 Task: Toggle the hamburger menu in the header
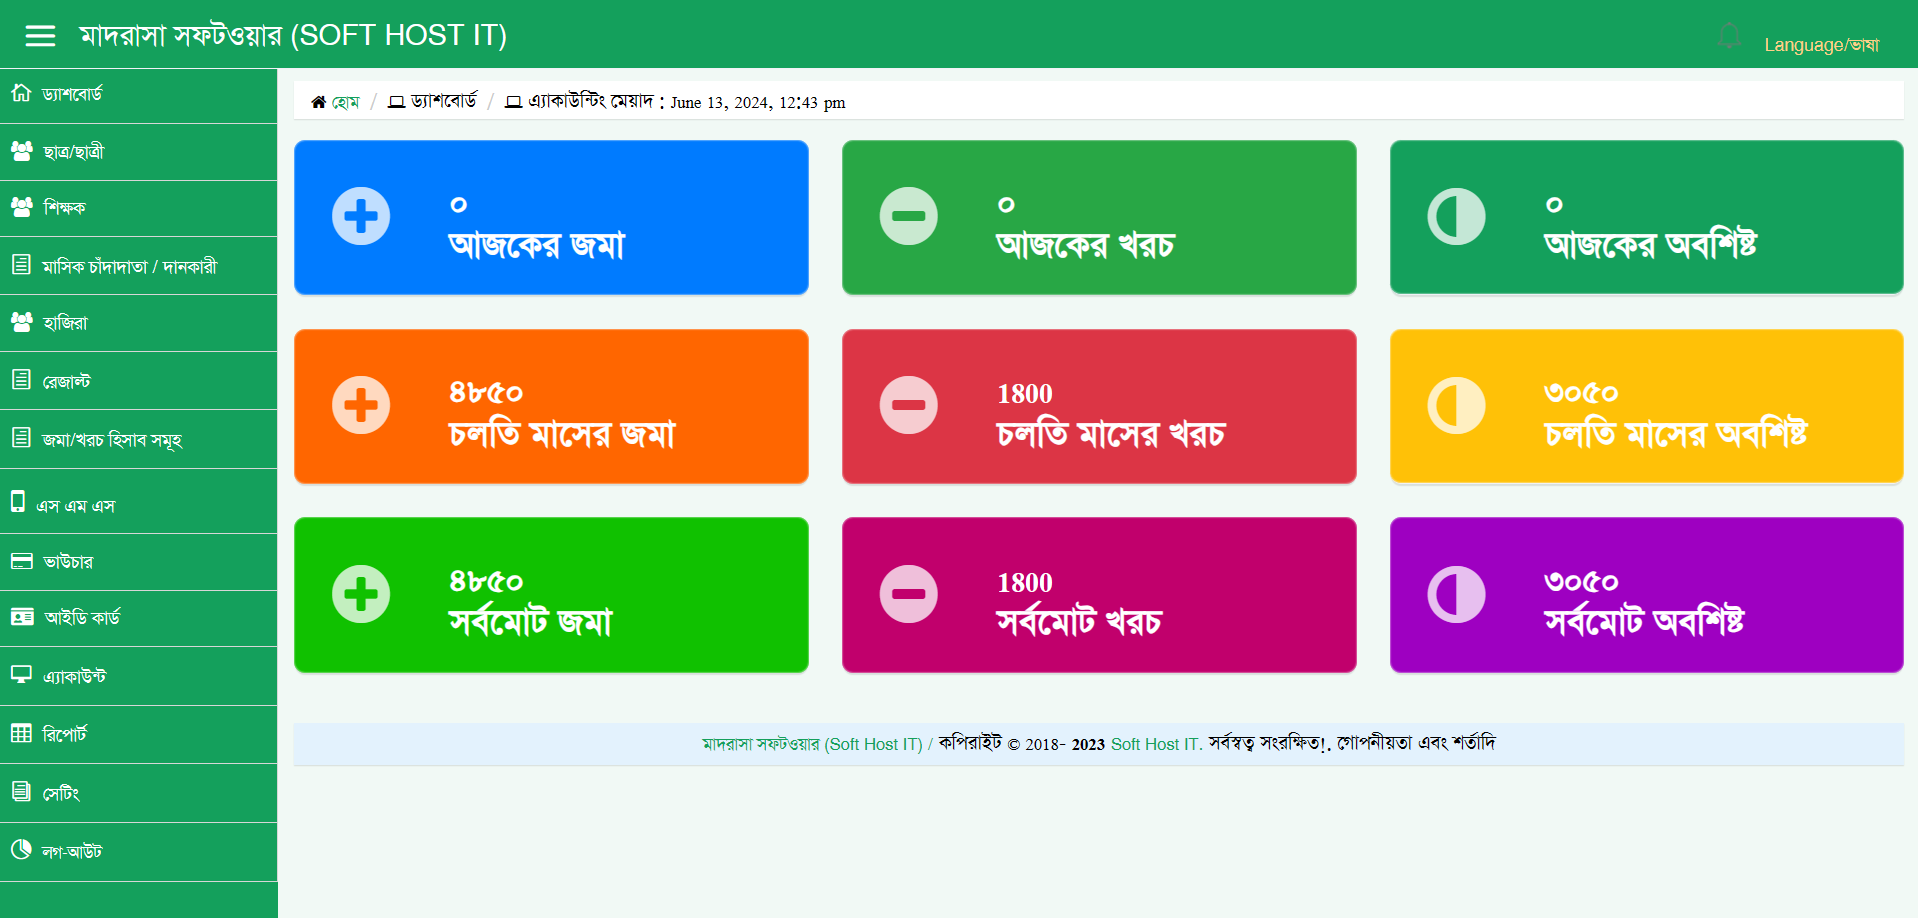[40, 36]
